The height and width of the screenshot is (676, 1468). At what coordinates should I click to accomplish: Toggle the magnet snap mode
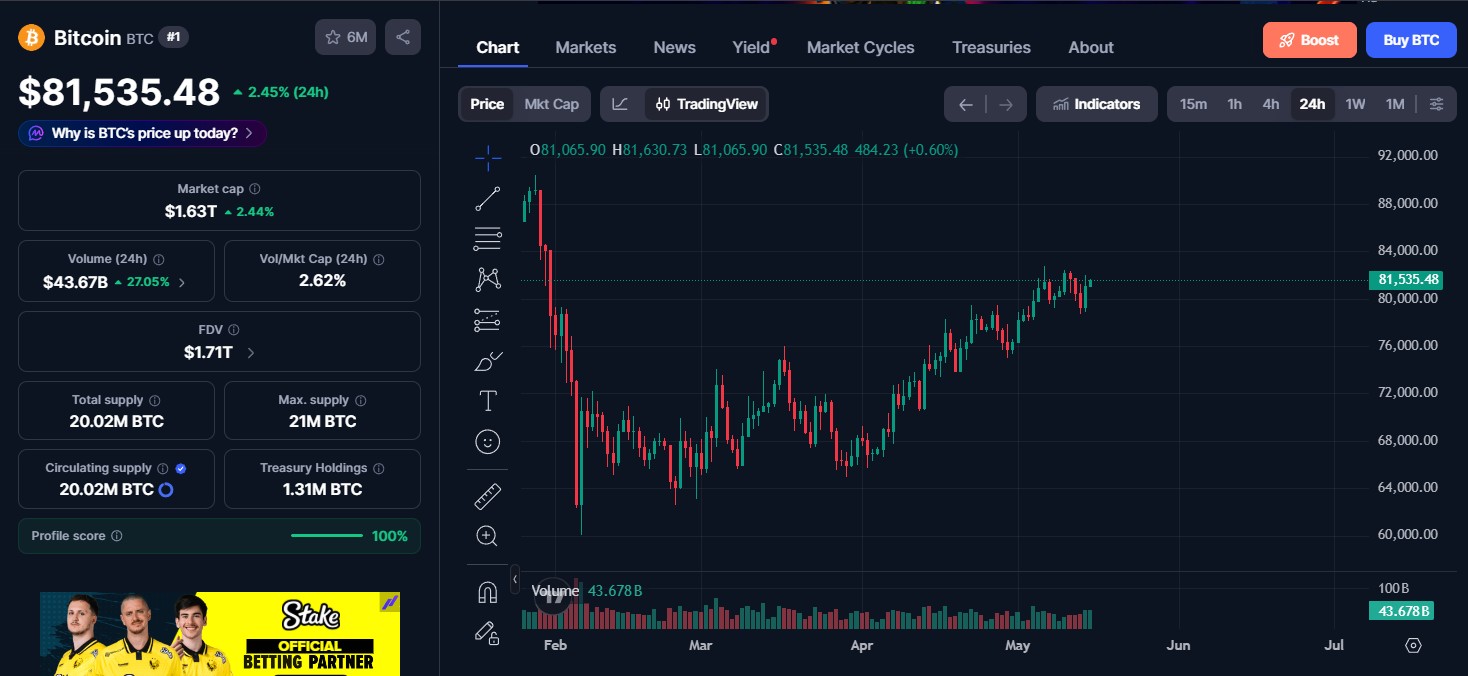(x=488, y=592)
